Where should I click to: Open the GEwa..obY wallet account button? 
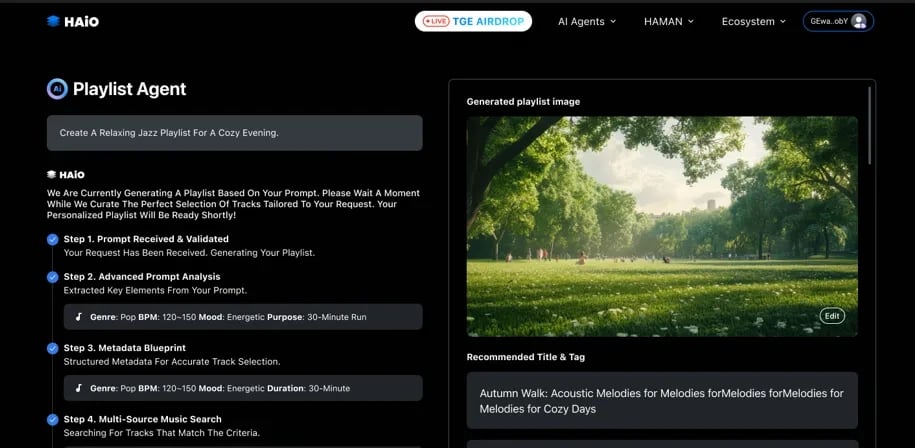(x=838, y=21)
